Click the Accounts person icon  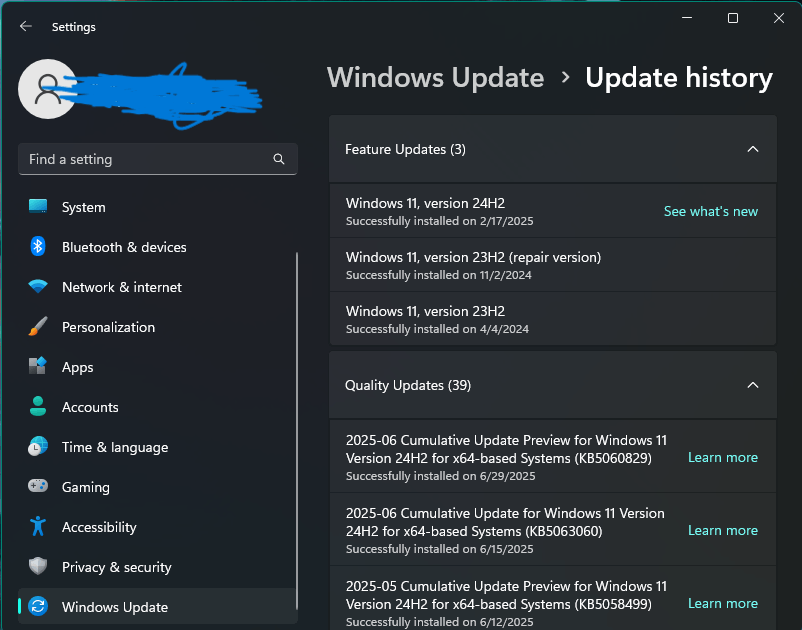tap(38, 406)
